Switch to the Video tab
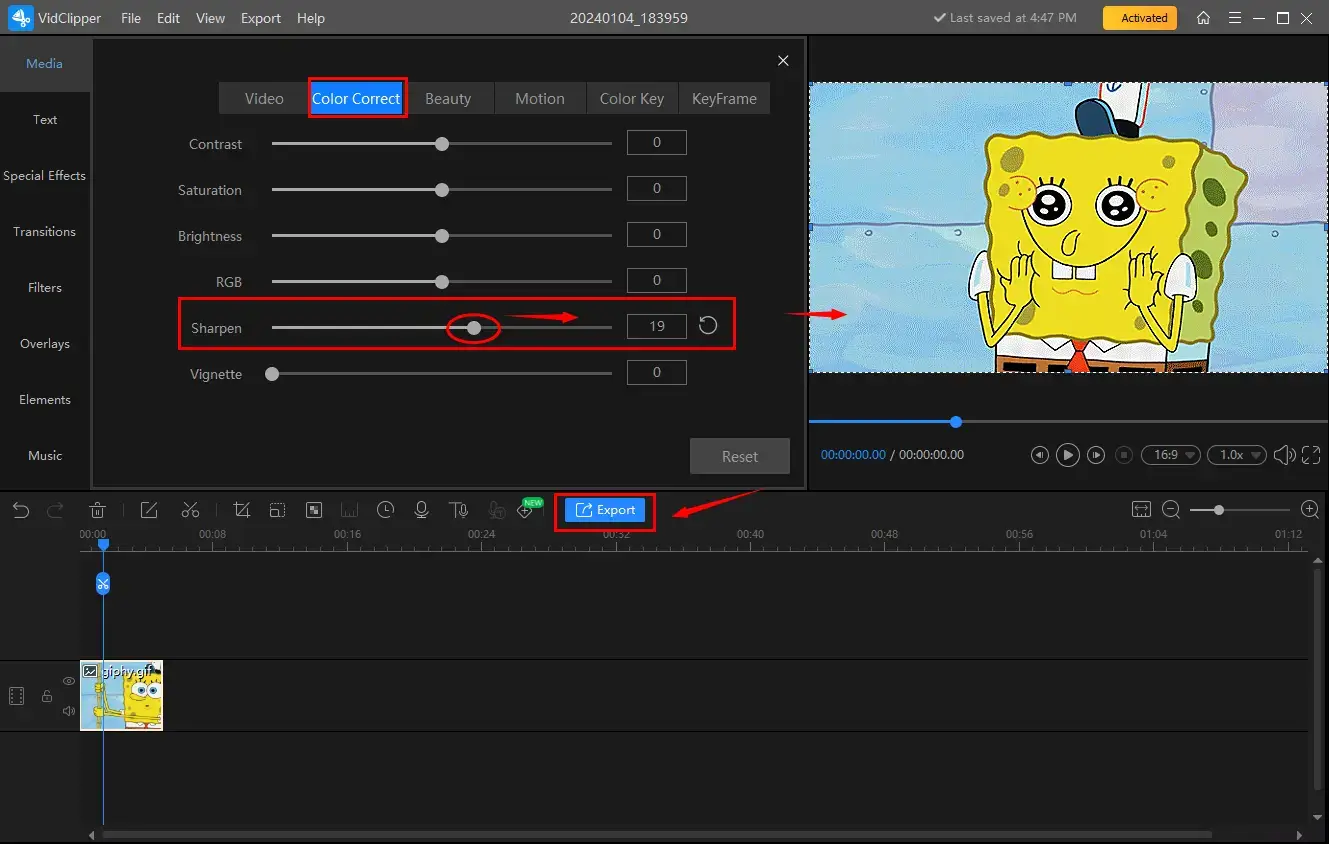 click(x=264, y=98)
